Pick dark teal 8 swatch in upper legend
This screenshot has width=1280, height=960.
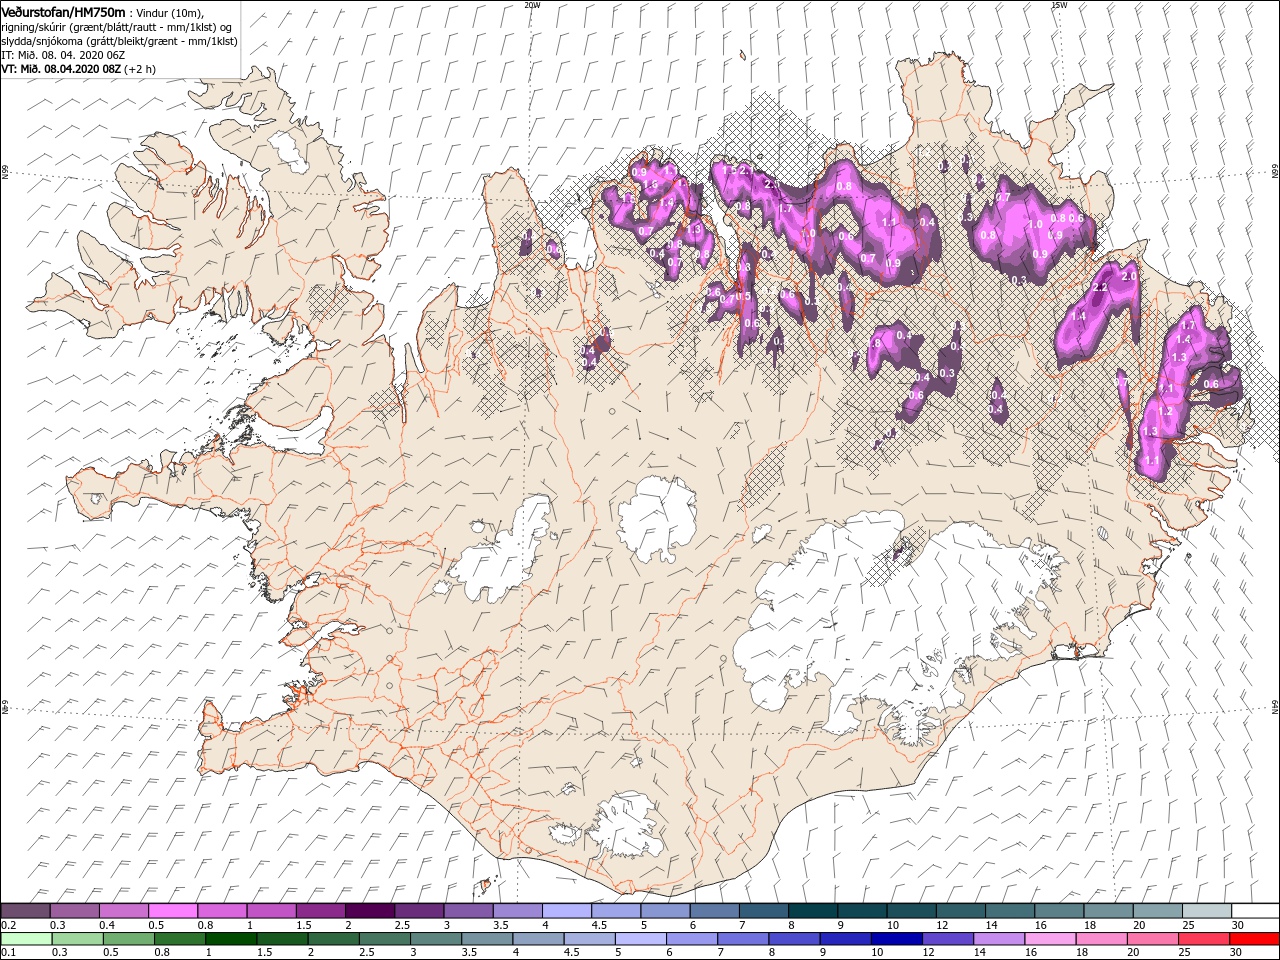pyautogui.click(x=812, y=911)
